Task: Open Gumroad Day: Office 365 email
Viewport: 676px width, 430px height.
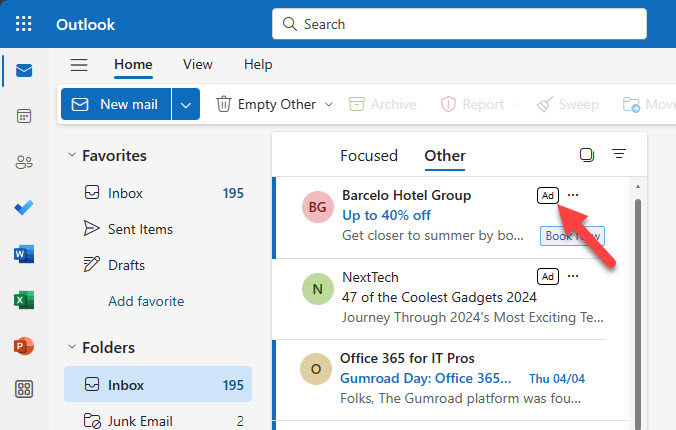Action: [451, 380]
